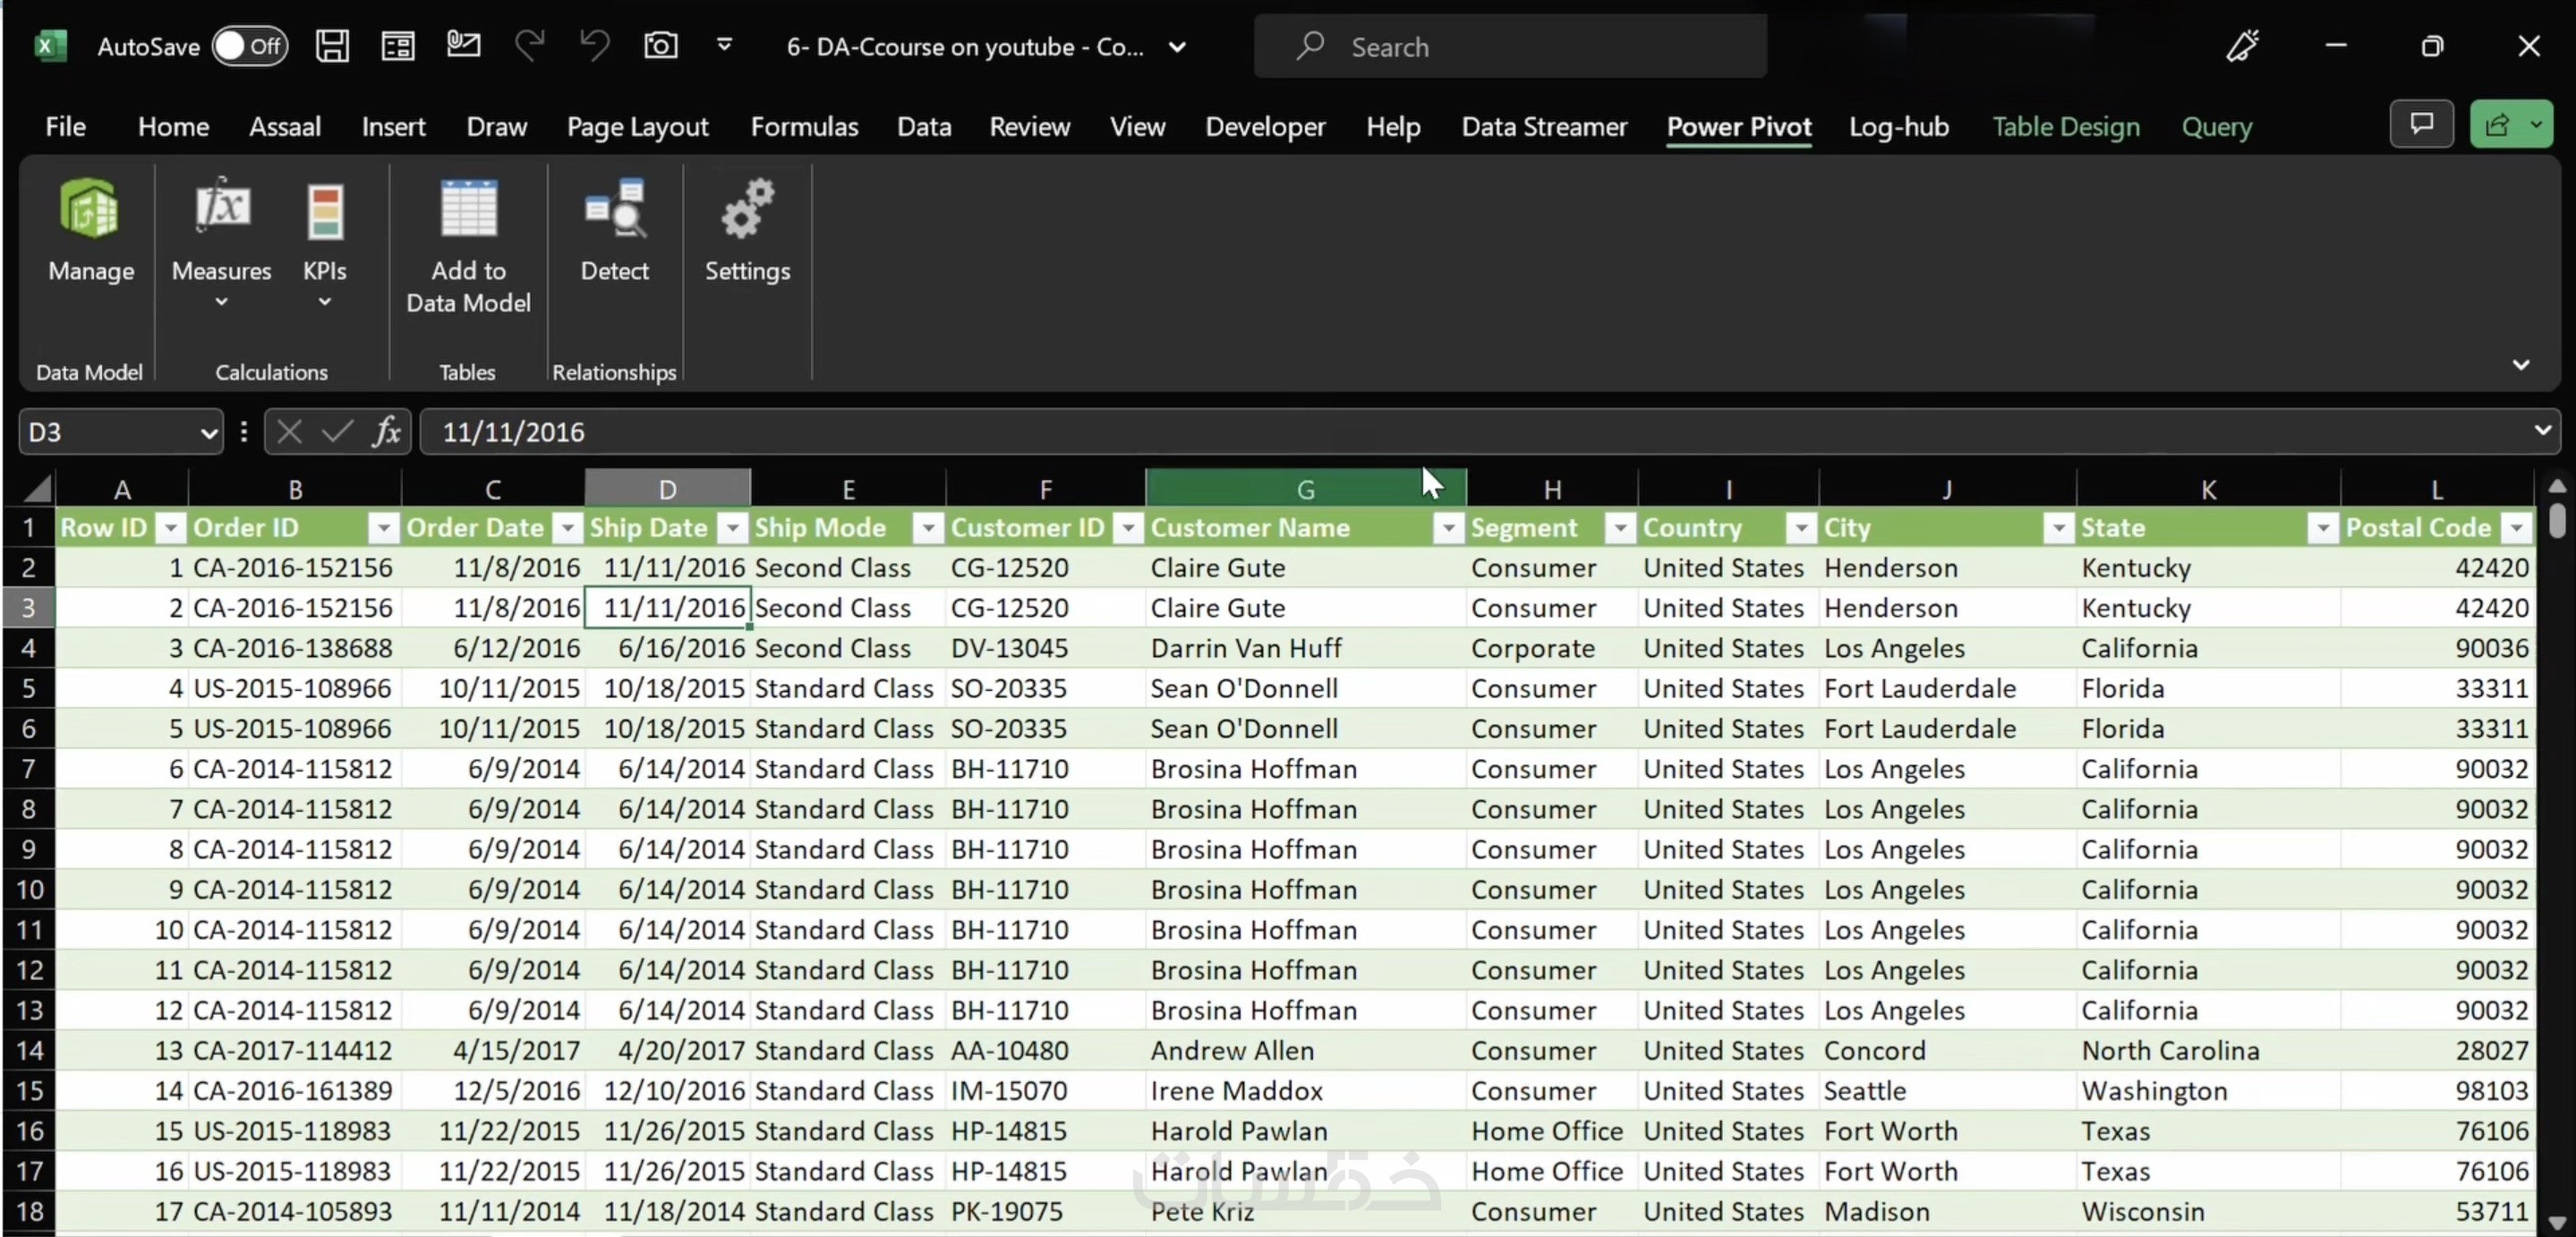Open the Ship Mode filter dropdown

928,528
